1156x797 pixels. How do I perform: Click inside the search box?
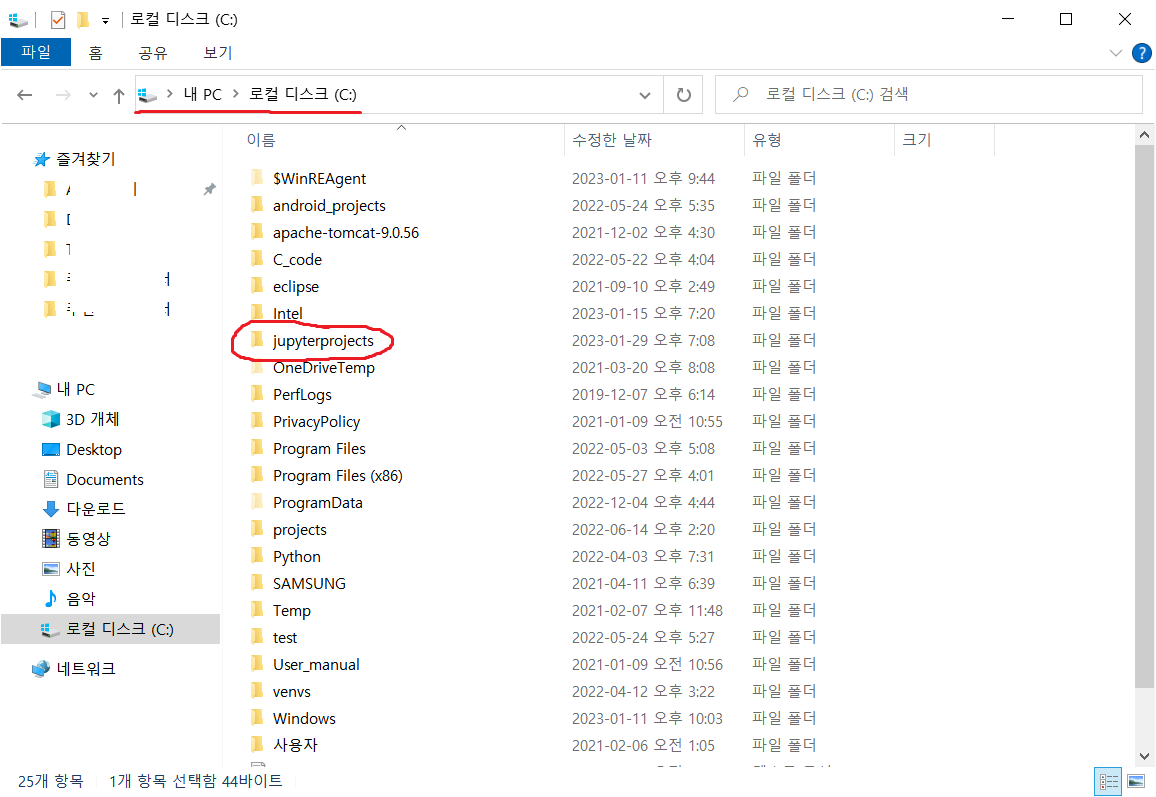[930, 94]
